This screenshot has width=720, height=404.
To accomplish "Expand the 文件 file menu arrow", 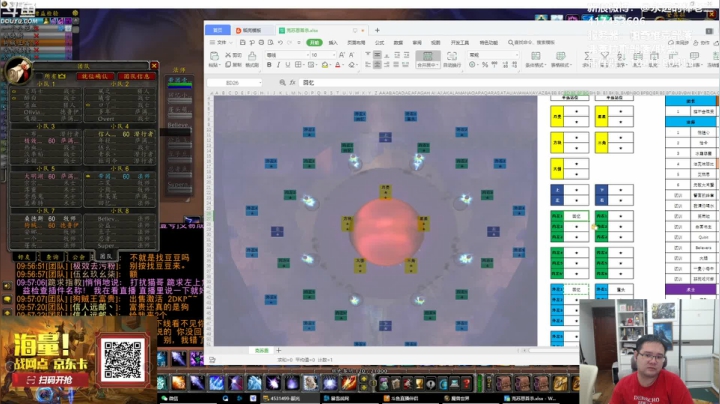I will click(230, 42).
